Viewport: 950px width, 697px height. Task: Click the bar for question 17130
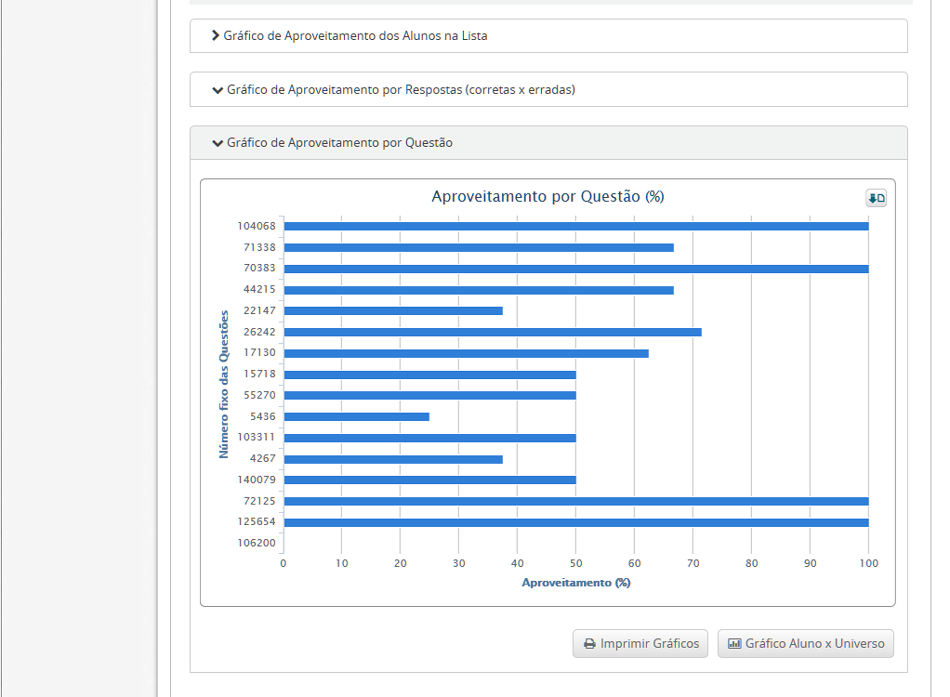pos(466,353)
